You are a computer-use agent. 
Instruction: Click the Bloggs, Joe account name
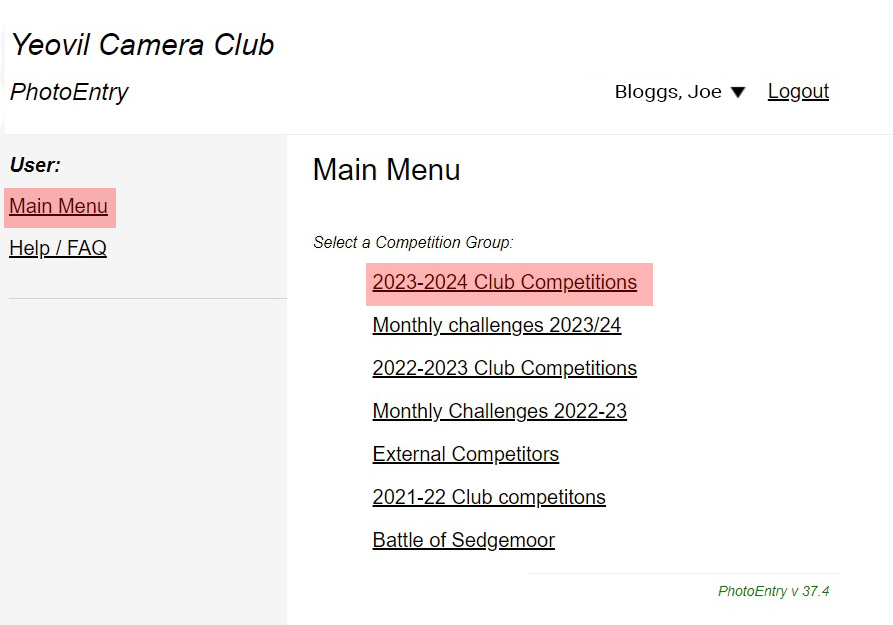tap(667, 92)
